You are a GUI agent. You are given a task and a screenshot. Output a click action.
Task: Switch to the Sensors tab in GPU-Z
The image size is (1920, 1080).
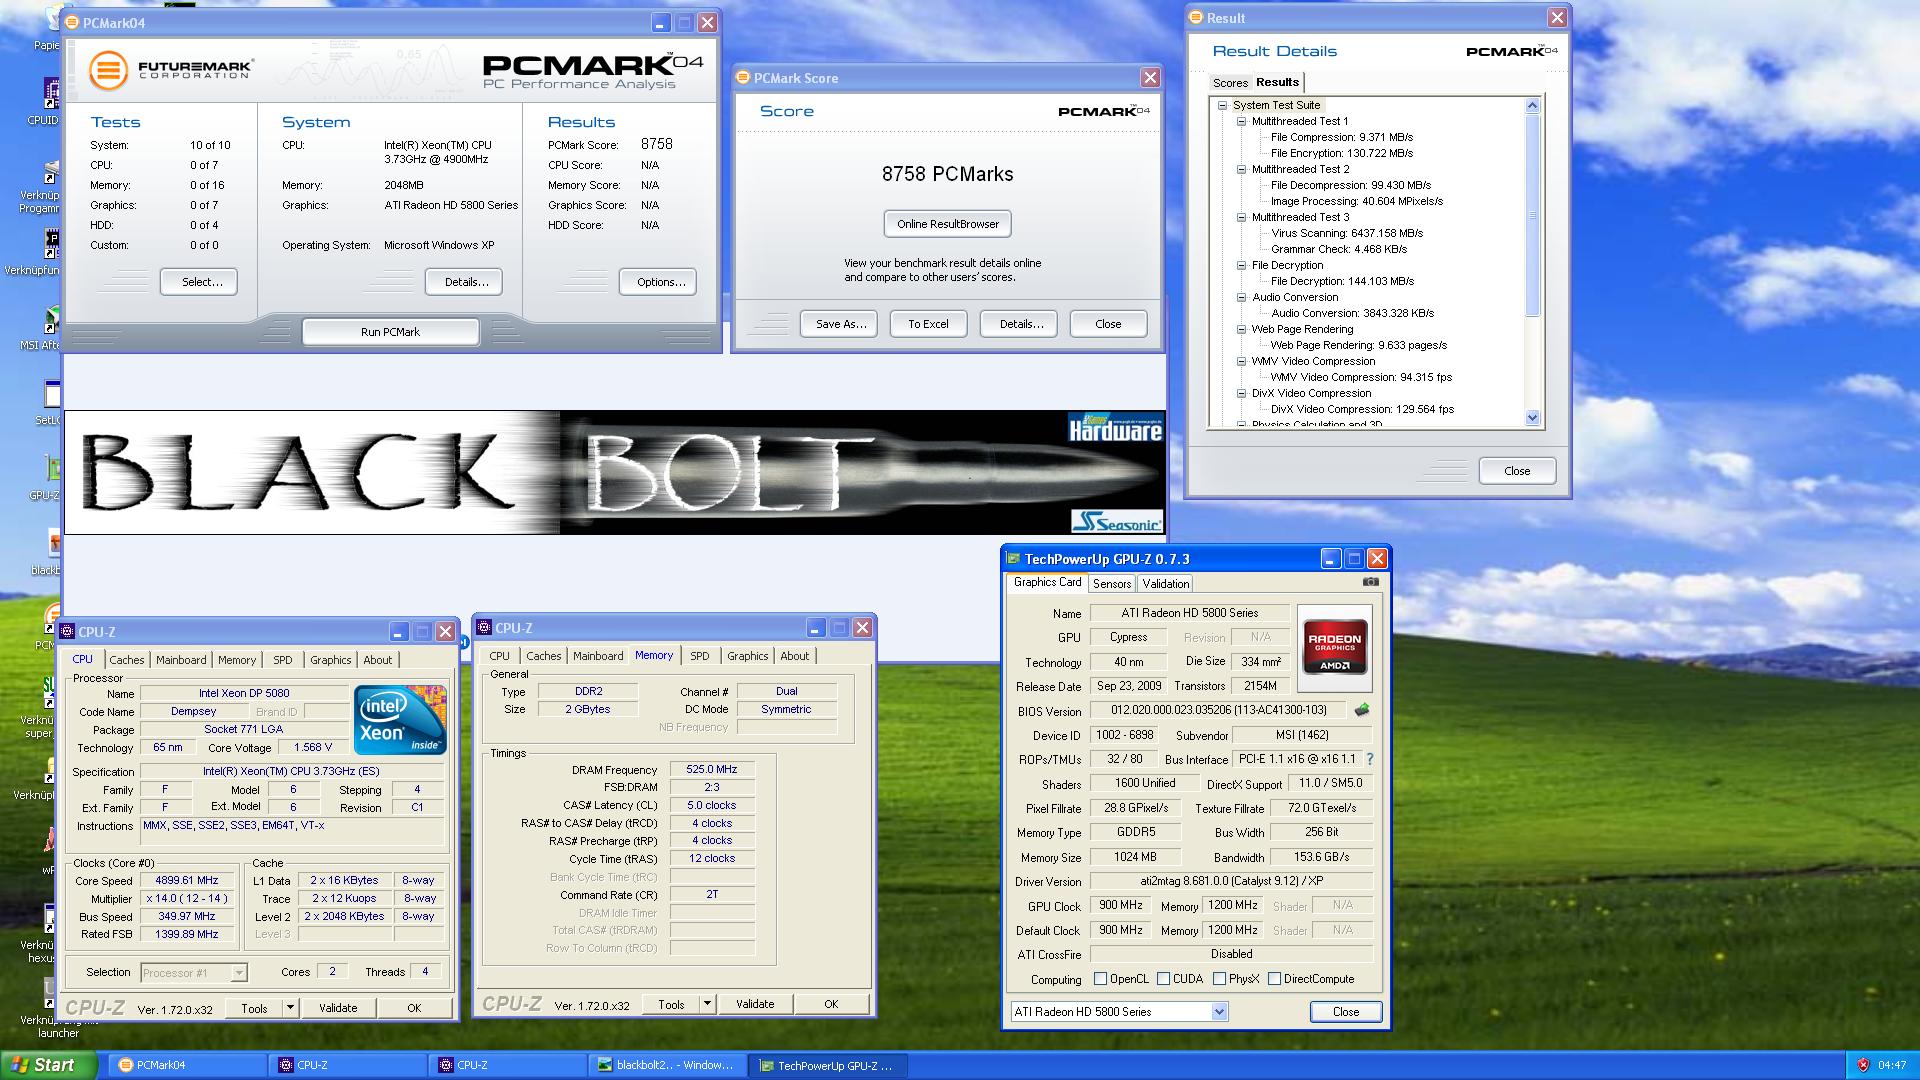pyautogui.click(x=1111, y=584)
